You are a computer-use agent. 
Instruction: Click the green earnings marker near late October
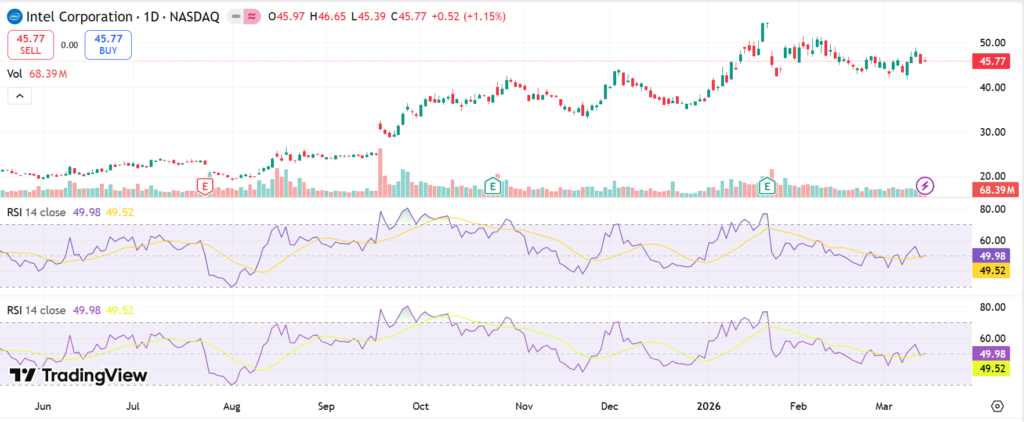[x=492, y=186]
